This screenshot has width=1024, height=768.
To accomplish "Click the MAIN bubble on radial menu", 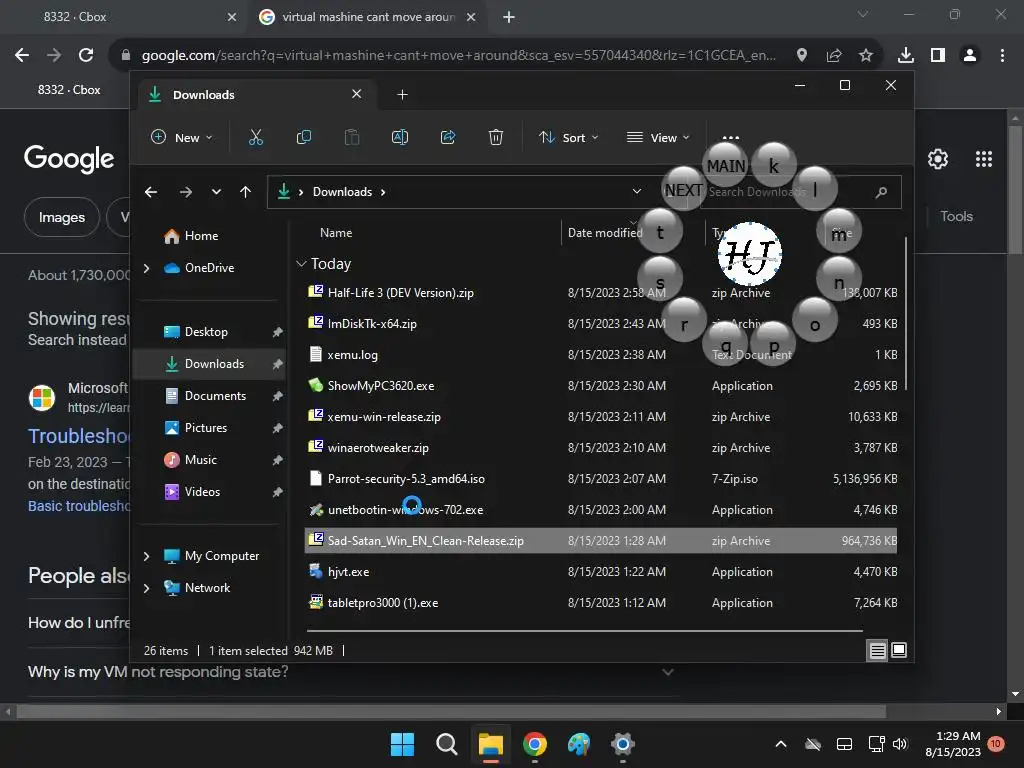I will [x=726, y=167].
